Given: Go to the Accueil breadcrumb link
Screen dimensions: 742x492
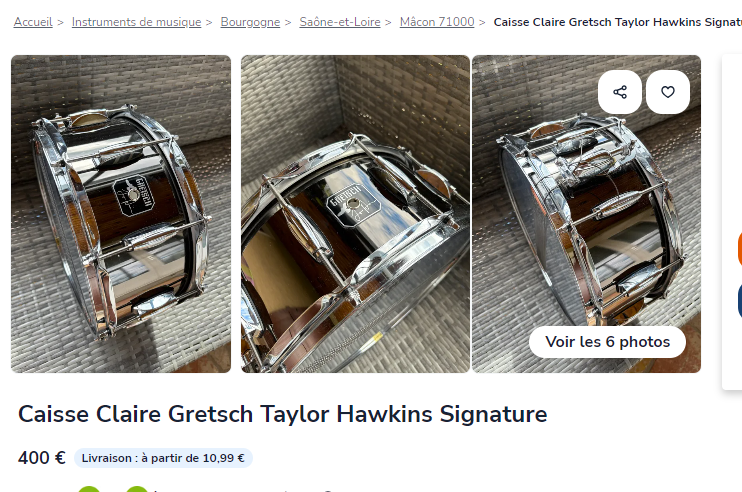Looking at the screenshot, I should (x=33, y=22).
